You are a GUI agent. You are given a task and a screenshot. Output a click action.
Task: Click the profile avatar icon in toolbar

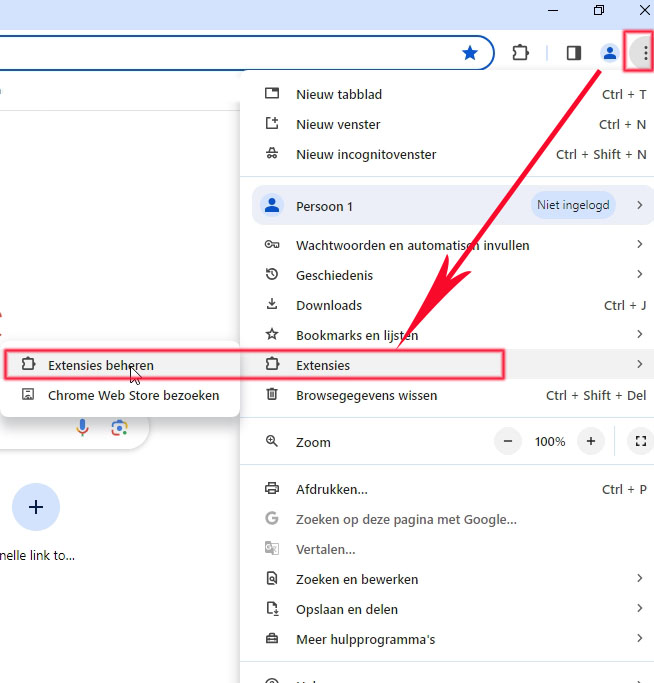click(609, 53)
